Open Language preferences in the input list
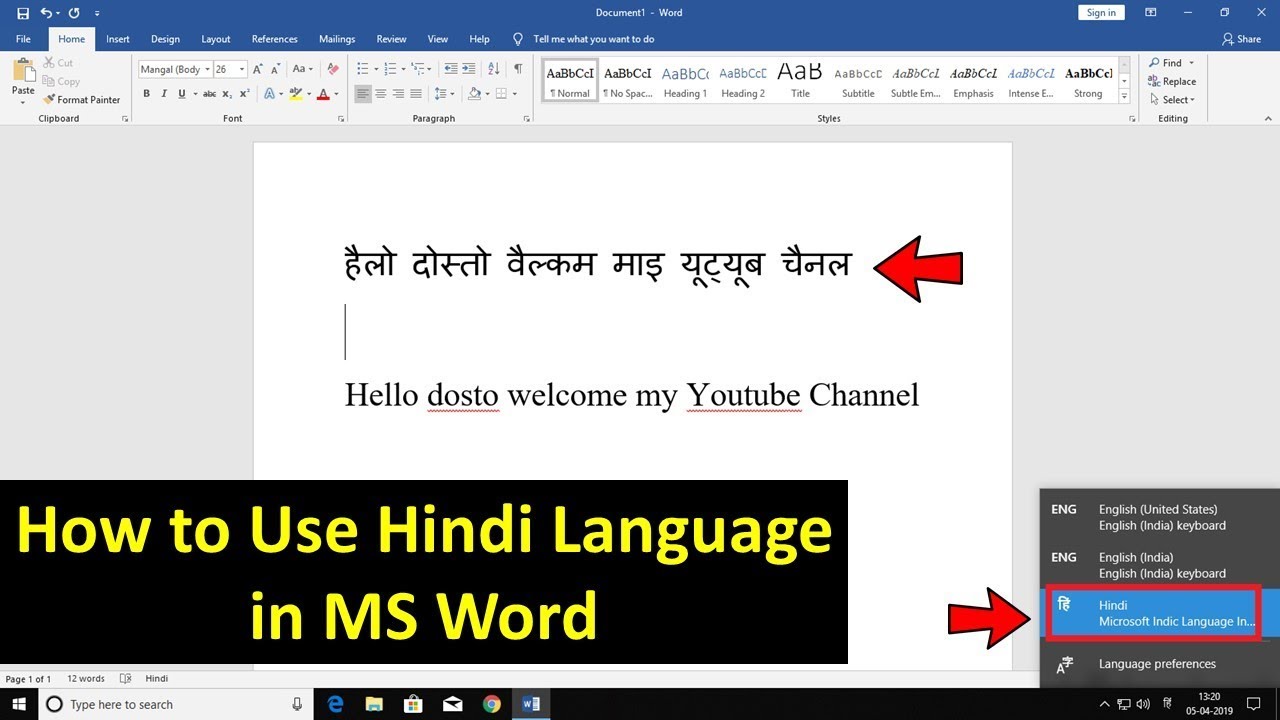This screenshot has height=720, width=1280. pos(1157,664)
